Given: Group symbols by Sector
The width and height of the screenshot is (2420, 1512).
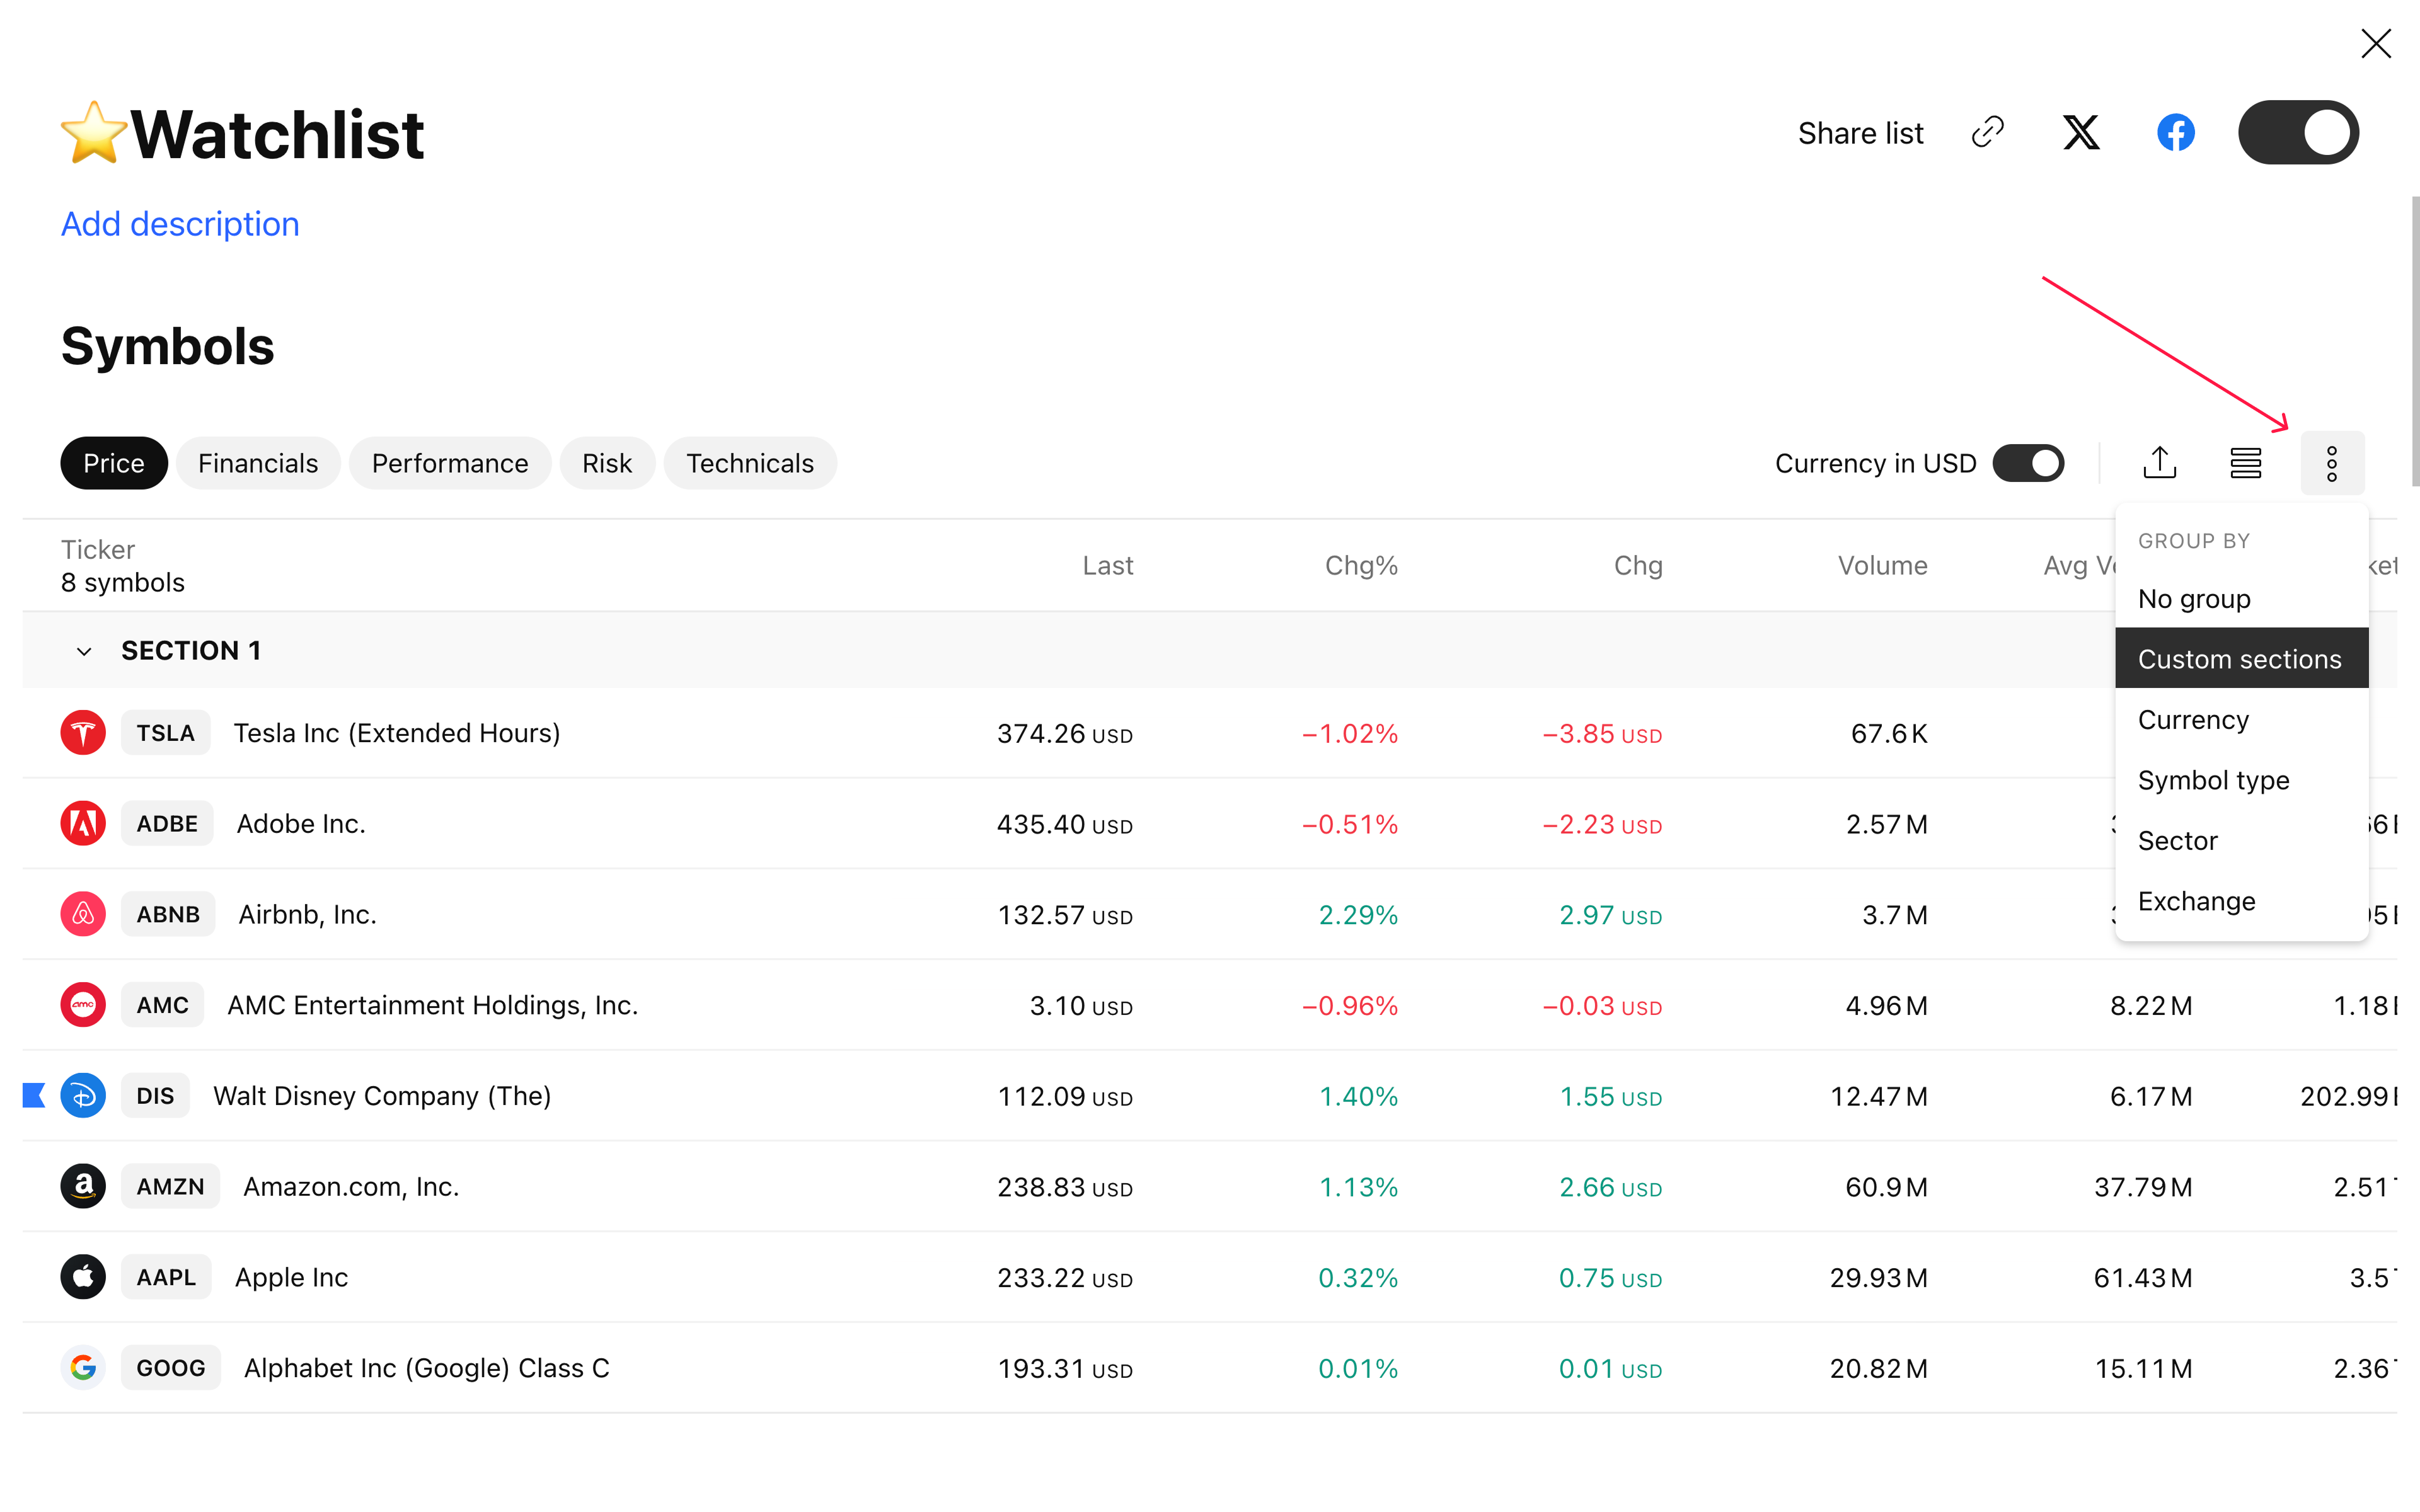Looking at the screenshot, I should point(2177,841).
